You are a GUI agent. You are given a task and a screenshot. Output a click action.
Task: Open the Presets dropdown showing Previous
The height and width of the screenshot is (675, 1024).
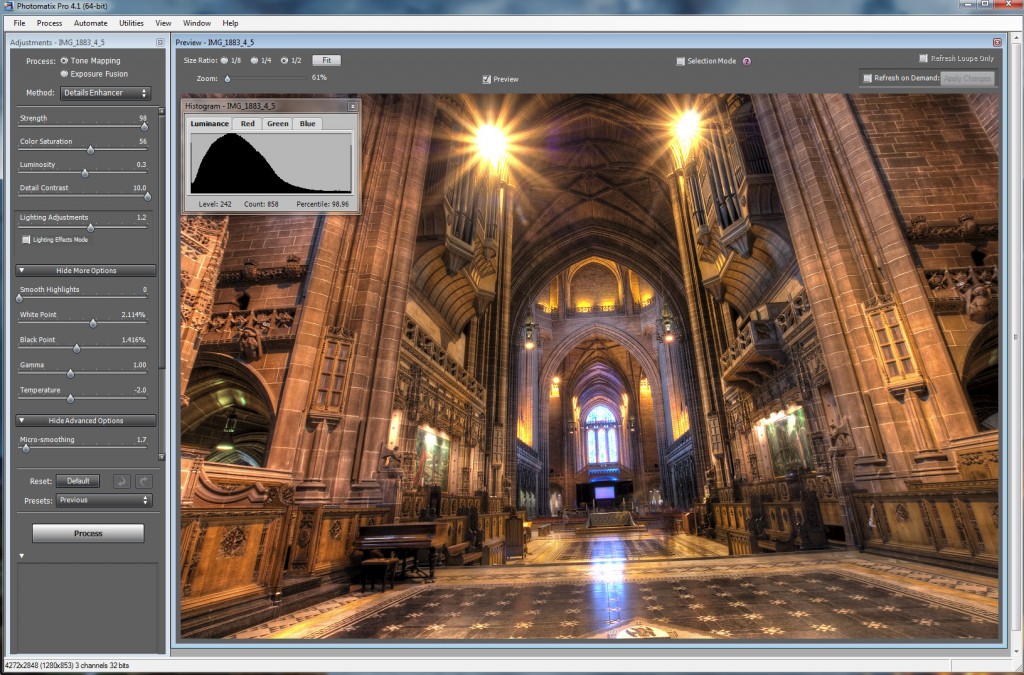point(104,500)
